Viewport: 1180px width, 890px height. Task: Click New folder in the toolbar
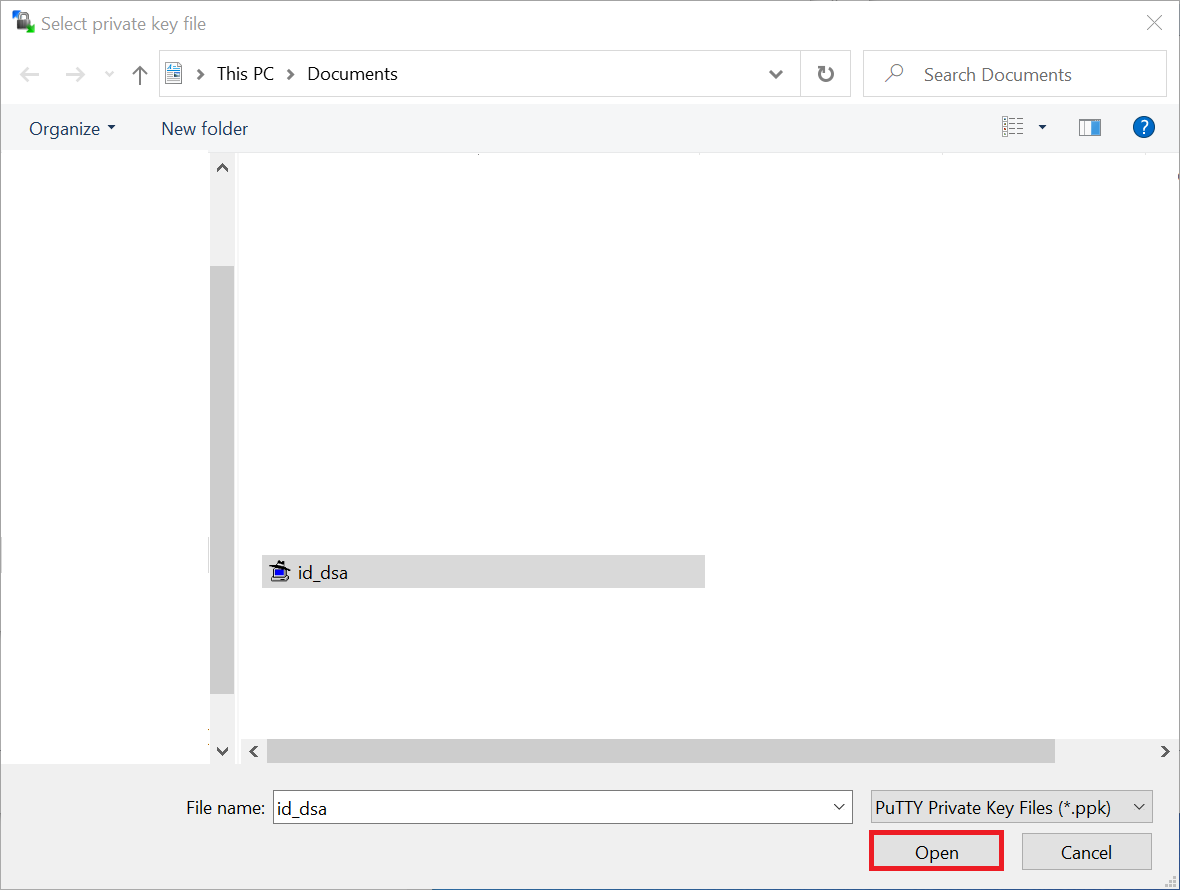pyautogui.click(x=204, y=129)
